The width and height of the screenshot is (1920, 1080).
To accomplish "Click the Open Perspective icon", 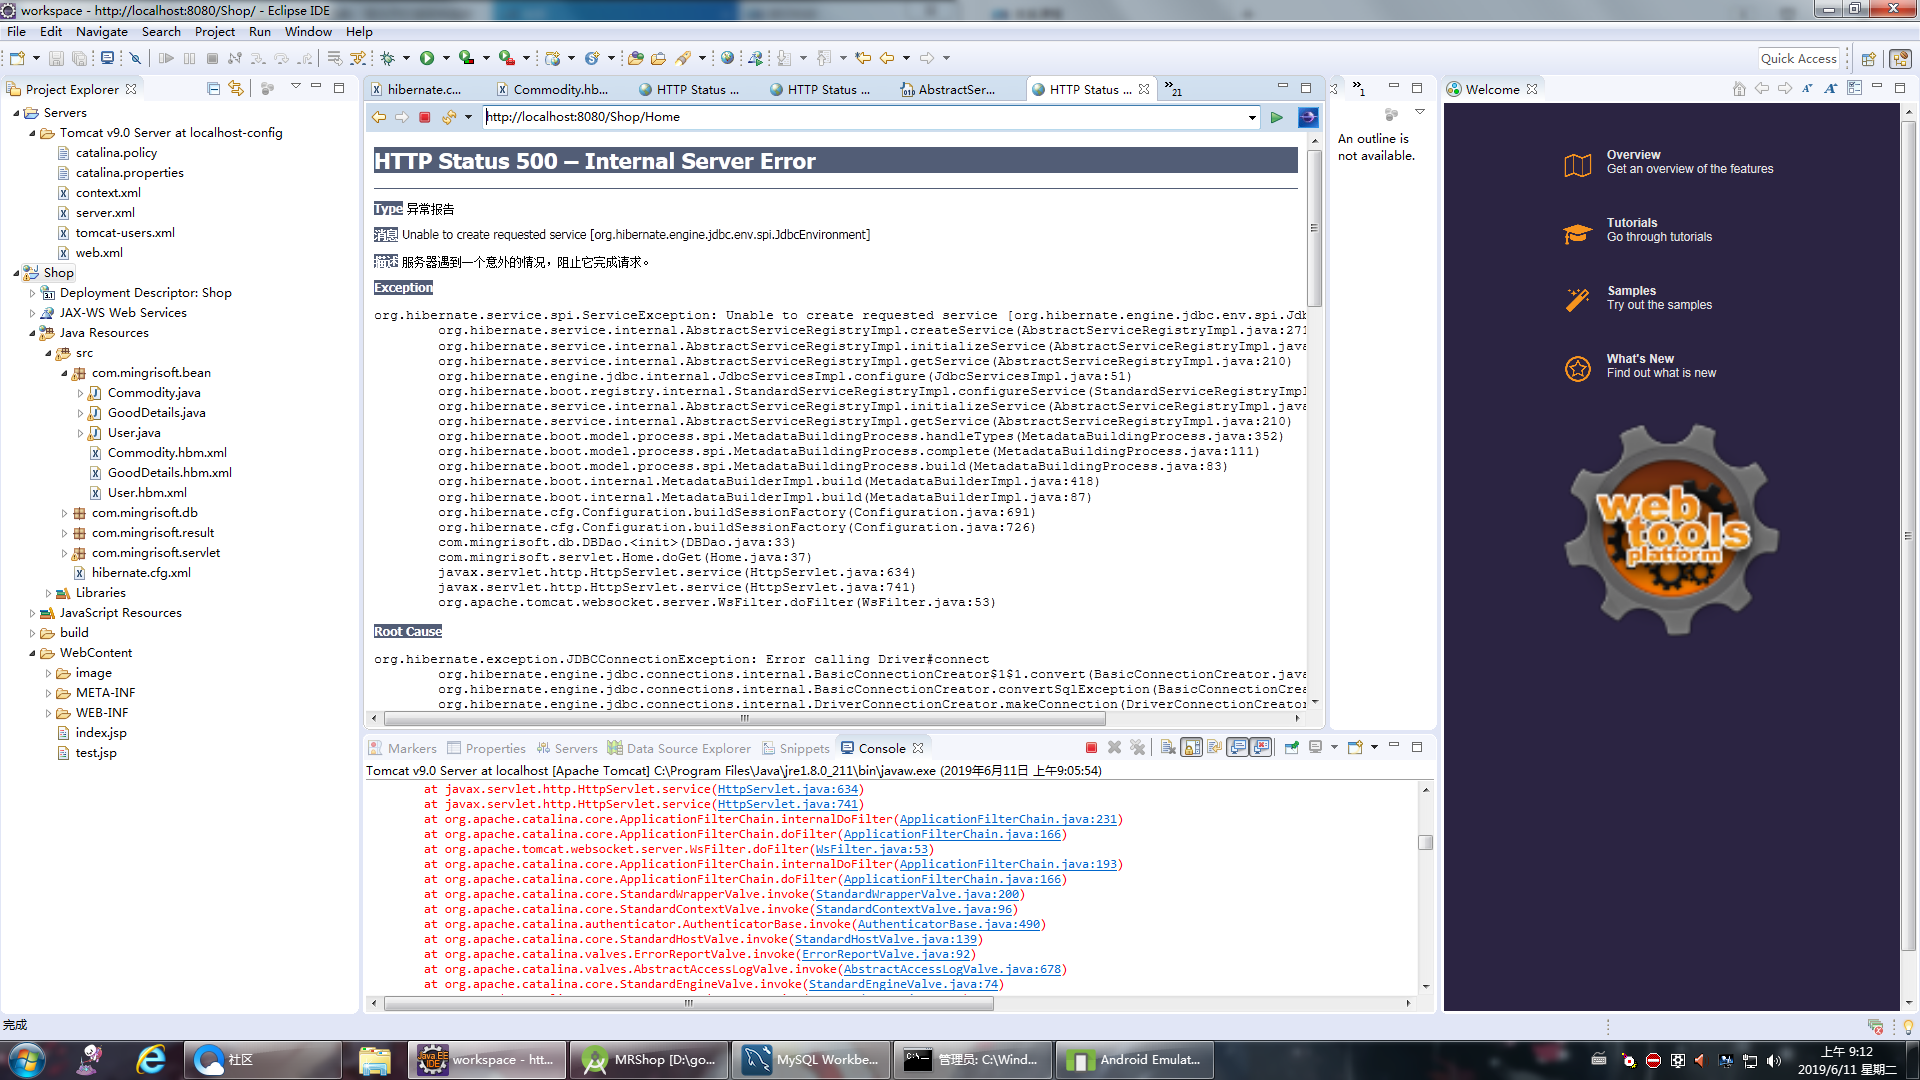I will [x=1868, y=59].
